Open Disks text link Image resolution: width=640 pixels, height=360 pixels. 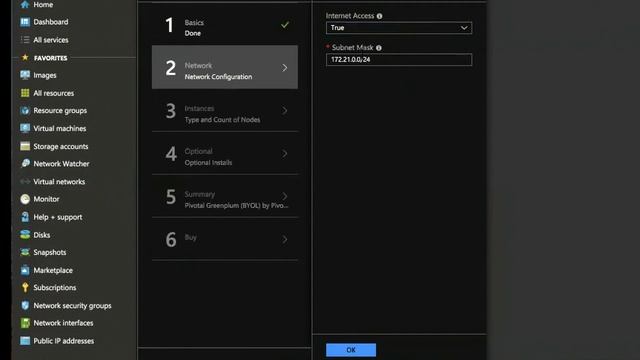[42, 235]
